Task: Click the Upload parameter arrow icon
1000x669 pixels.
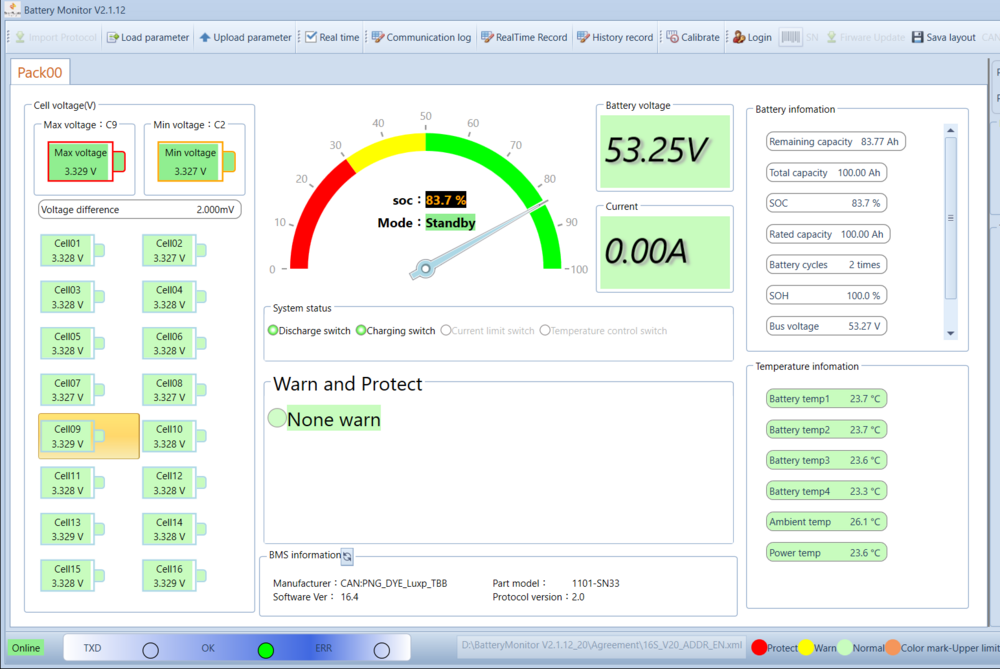Action: coord(205,37)
